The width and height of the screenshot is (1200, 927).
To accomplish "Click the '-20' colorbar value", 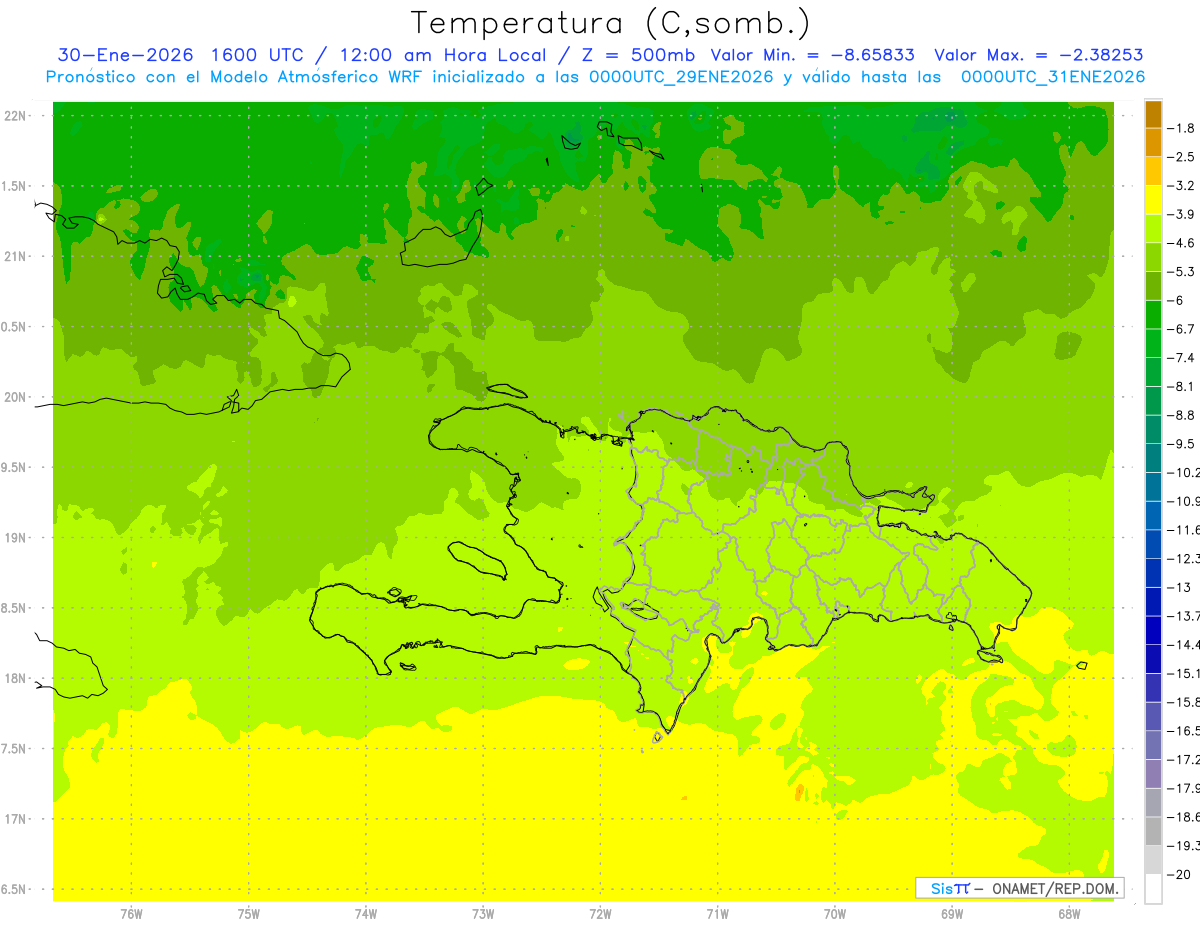I will click(x=1179, y=874).
